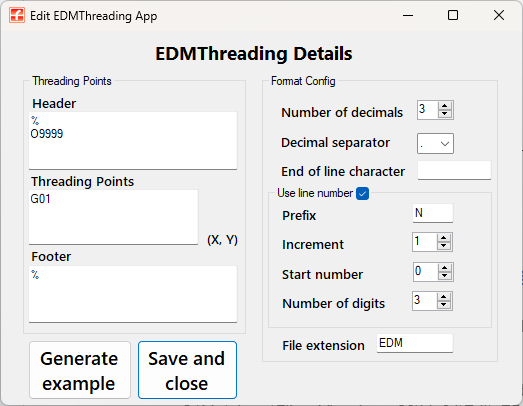Decrease the Number of decimals value
This screenshot has height=406, width=523.
pos(444,114)
